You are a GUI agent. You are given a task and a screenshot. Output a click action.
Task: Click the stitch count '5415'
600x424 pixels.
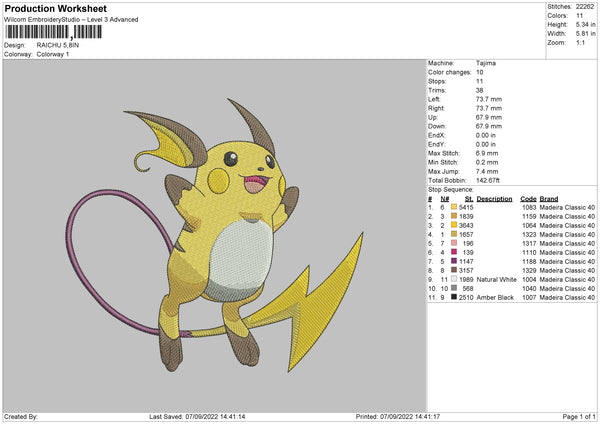pyautogui.click(x=466, y=207)
